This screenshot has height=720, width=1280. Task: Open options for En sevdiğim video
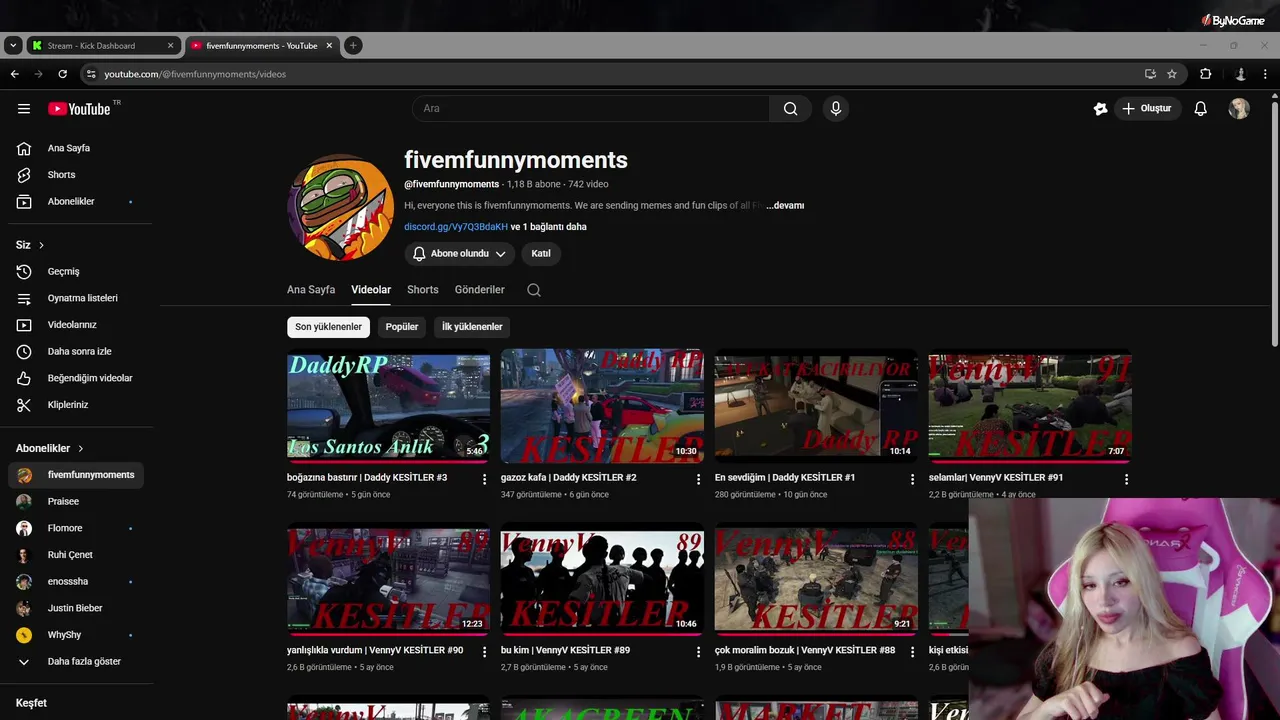point(912,479)
